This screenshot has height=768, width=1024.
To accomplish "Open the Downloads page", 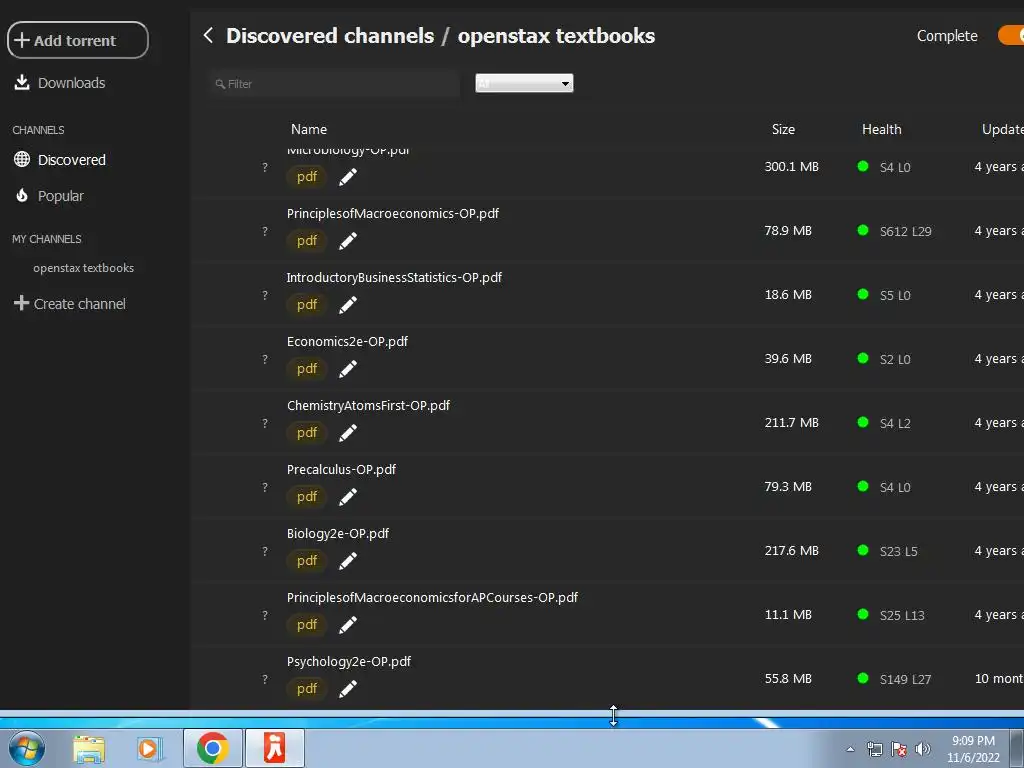I will click(59, 83).
